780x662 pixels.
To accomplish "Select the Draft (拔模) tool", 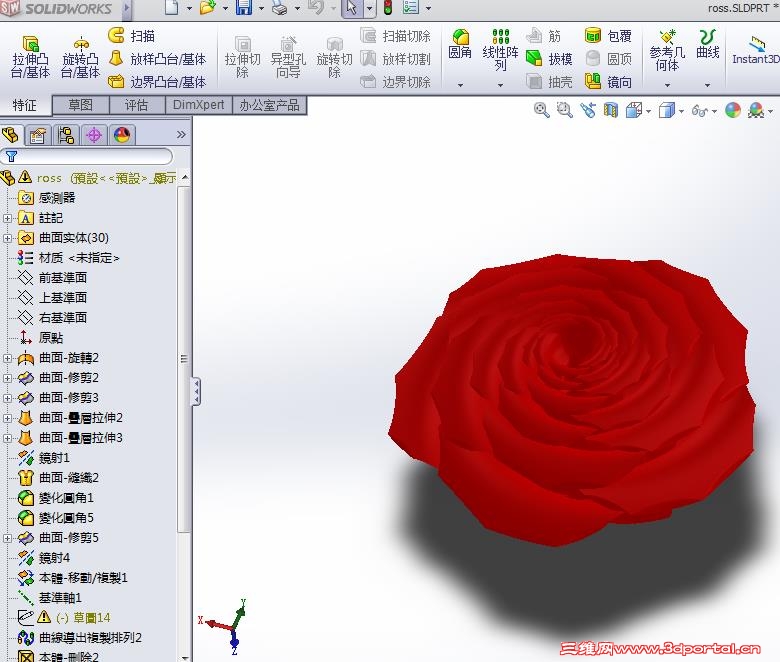I will [x=549, y=59].
